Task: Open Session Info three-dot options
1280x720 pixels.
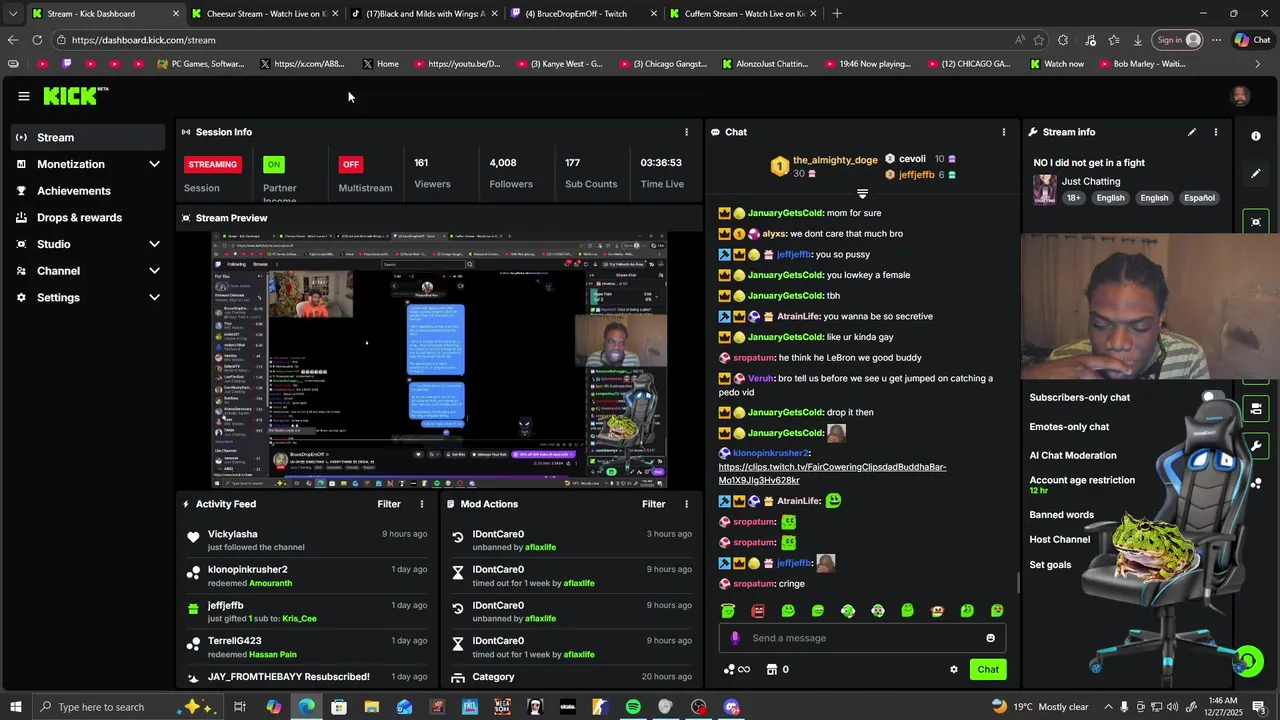Action: pyautogui.click(x=686, y=132)
